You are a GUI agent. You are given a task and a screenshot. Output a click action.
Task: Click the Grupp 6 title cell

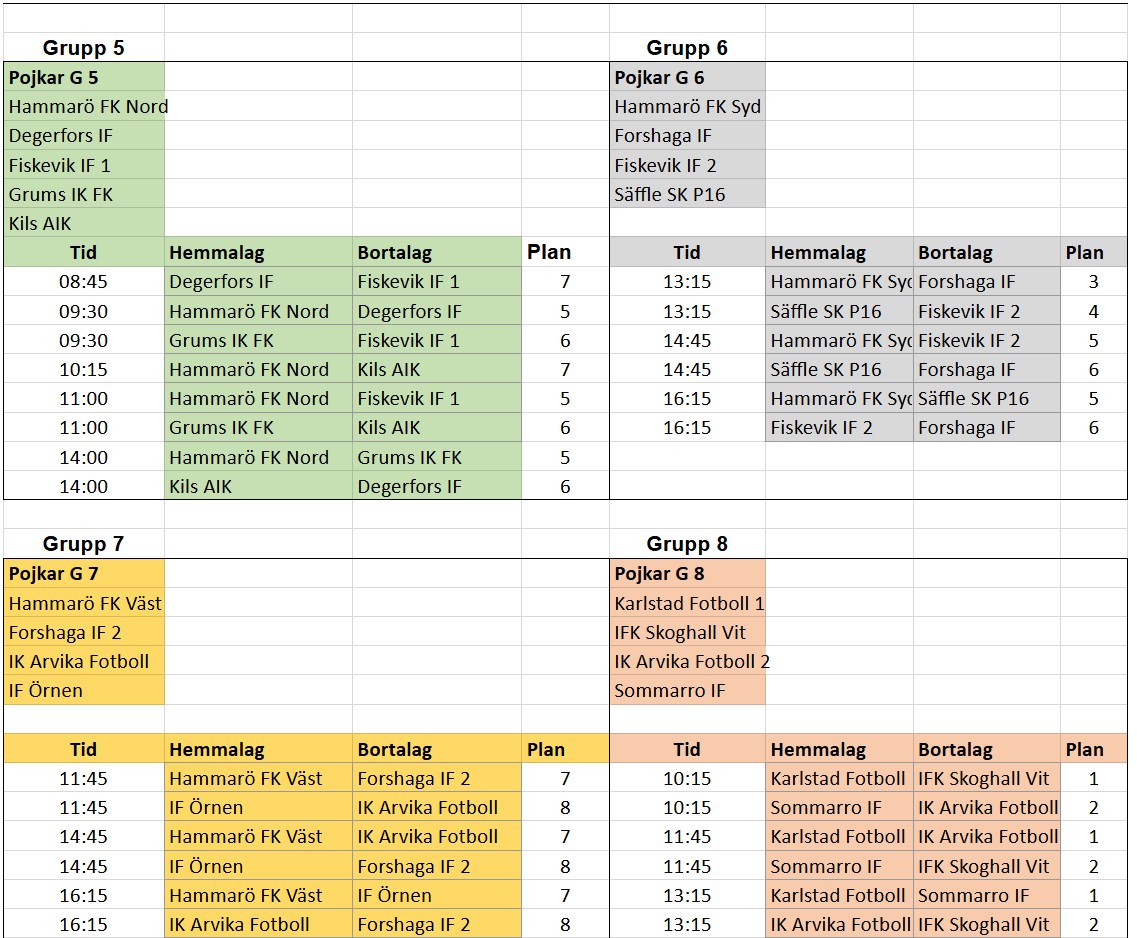(x=687, y=48)
